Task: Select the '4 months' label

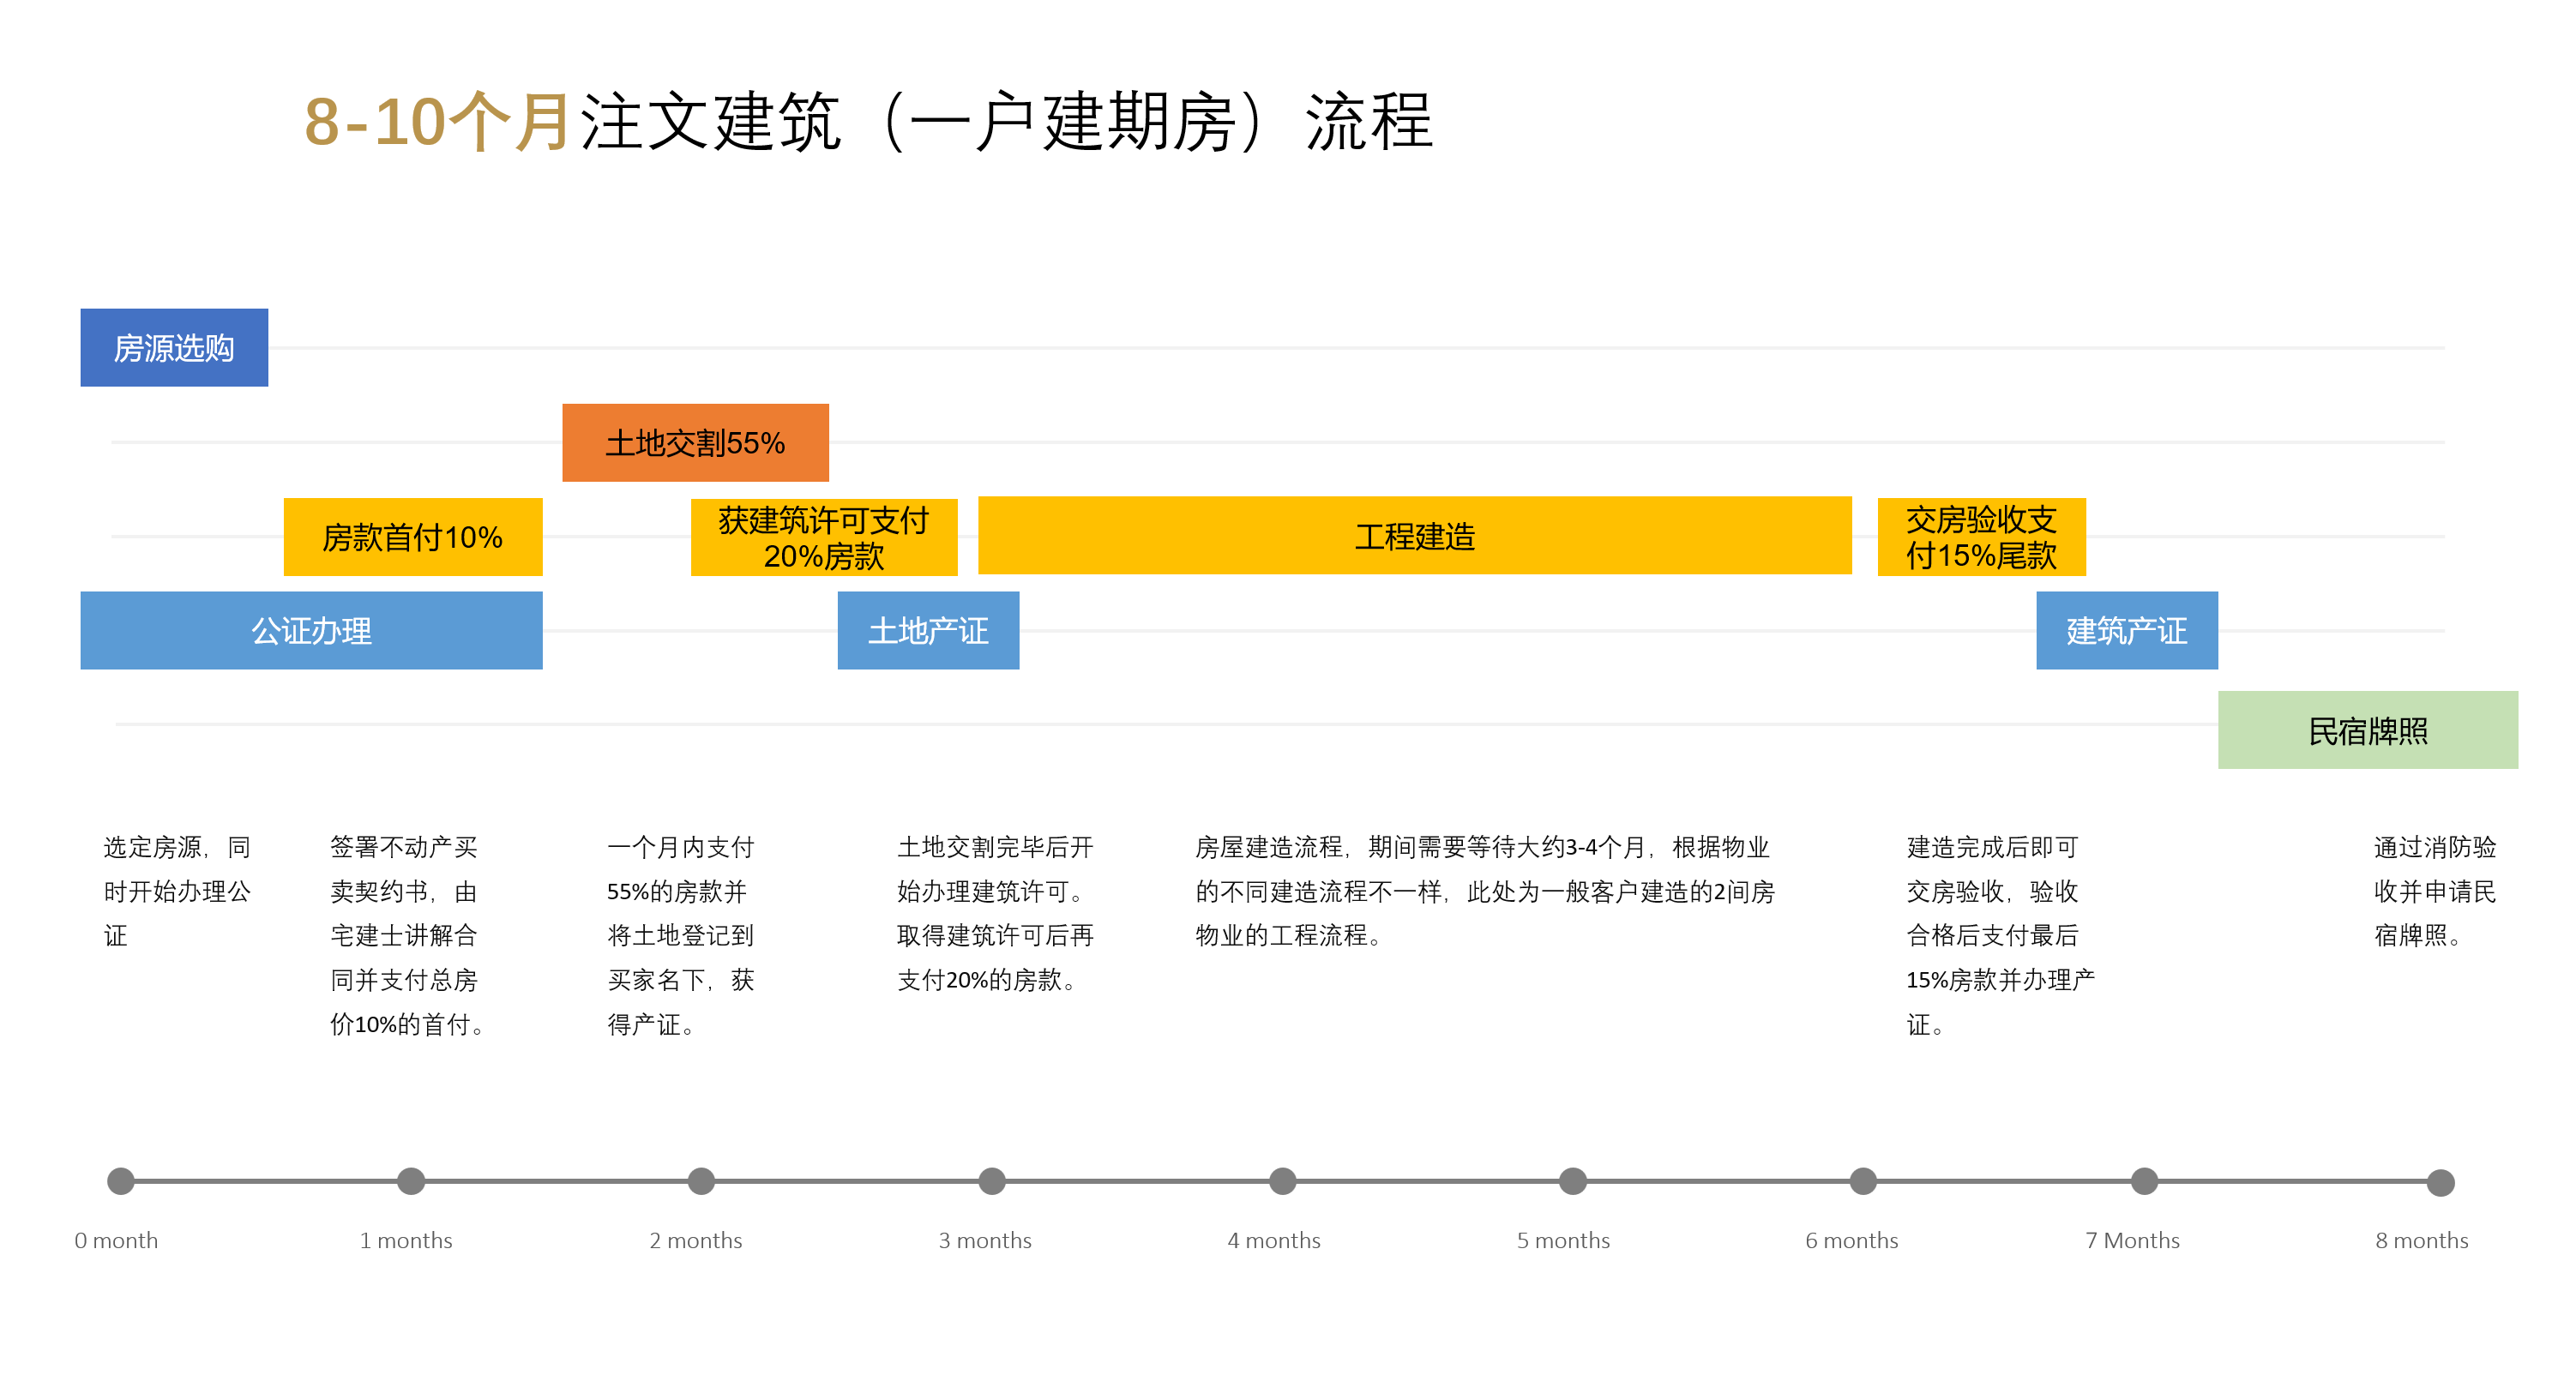Action: tap(1274, 1240)
